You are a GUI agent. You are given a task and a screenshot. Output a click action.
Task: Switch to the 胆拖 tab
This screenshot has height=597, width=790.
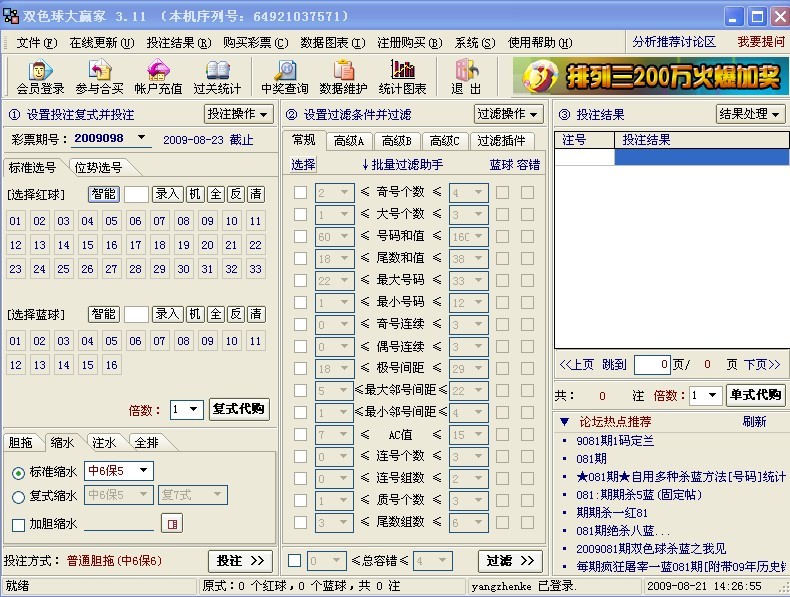21,442
